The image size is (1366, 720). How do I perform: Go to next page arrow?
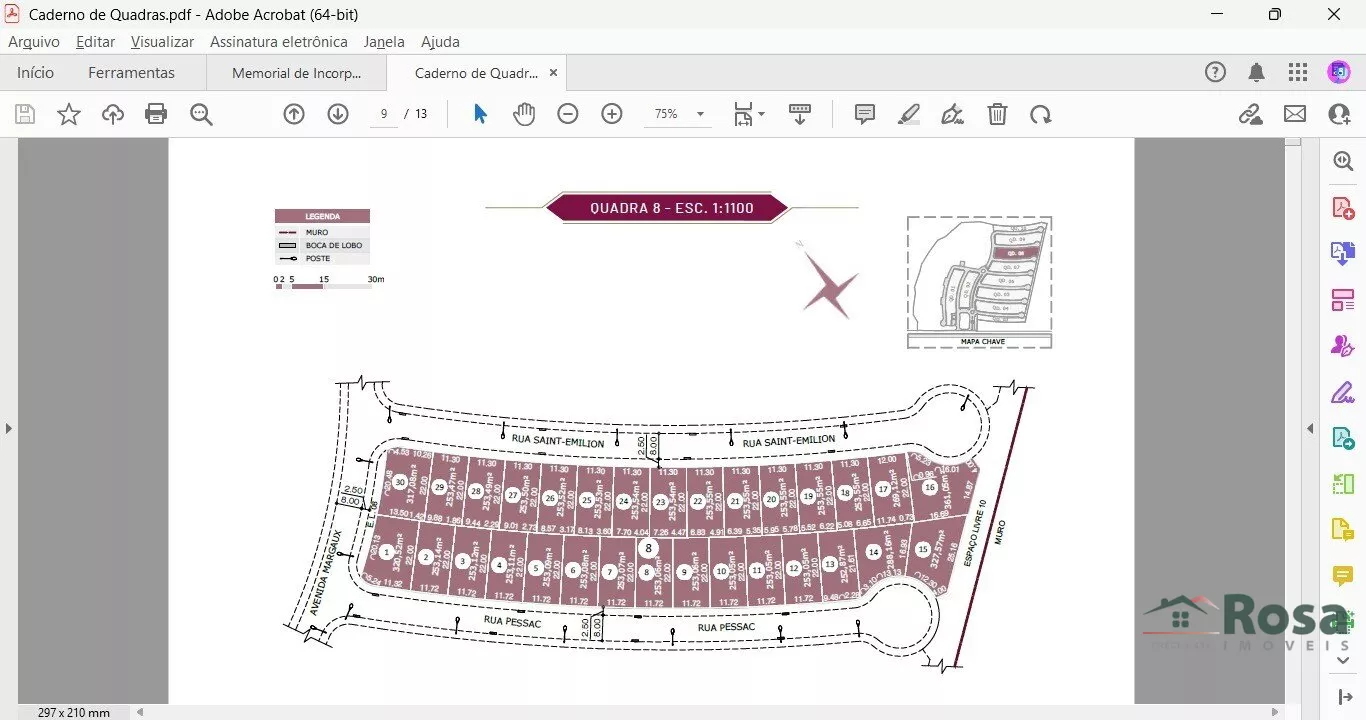point(338,114)
